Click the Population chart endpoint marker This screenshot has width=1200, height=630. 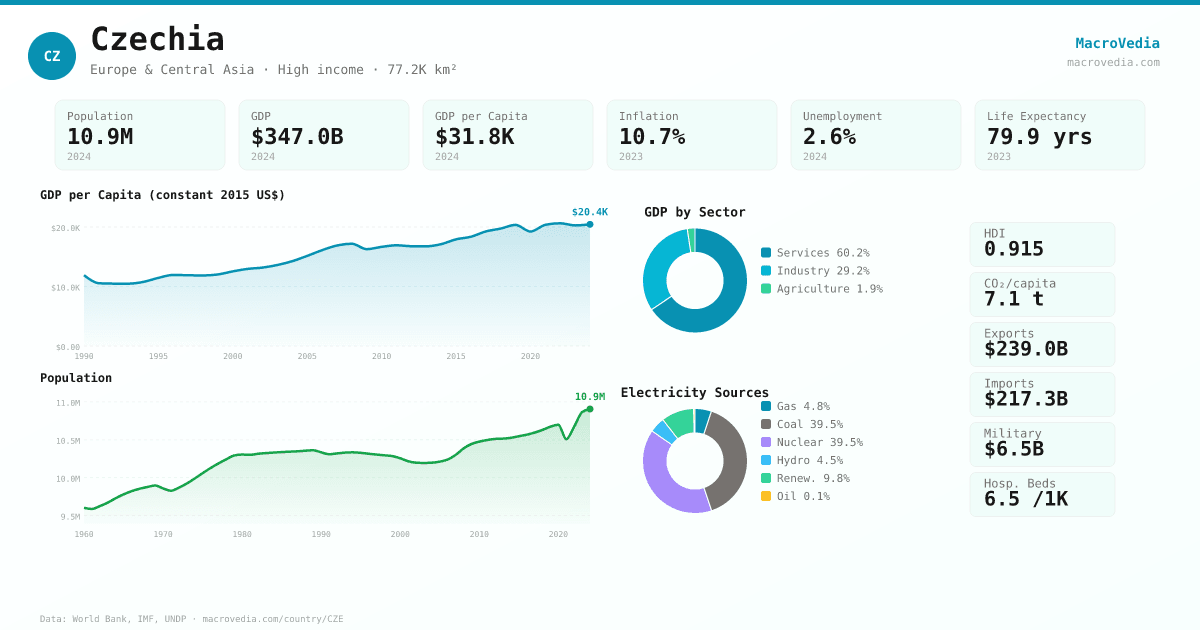(x=590, y=409)
